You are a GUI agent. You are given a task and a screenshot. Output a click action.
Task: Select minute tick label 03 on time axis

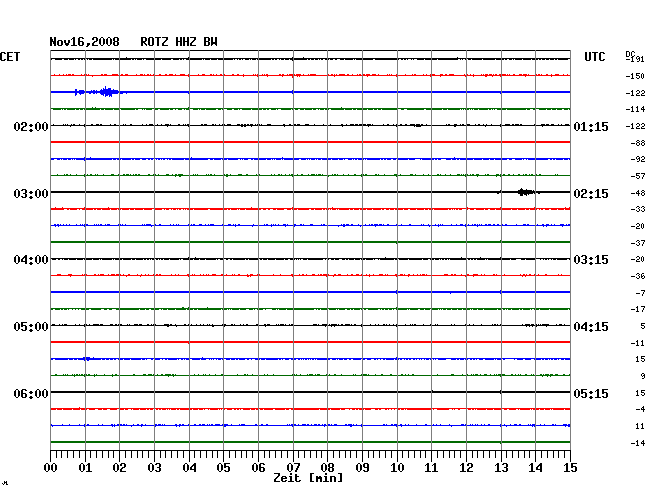click(154, 467)
